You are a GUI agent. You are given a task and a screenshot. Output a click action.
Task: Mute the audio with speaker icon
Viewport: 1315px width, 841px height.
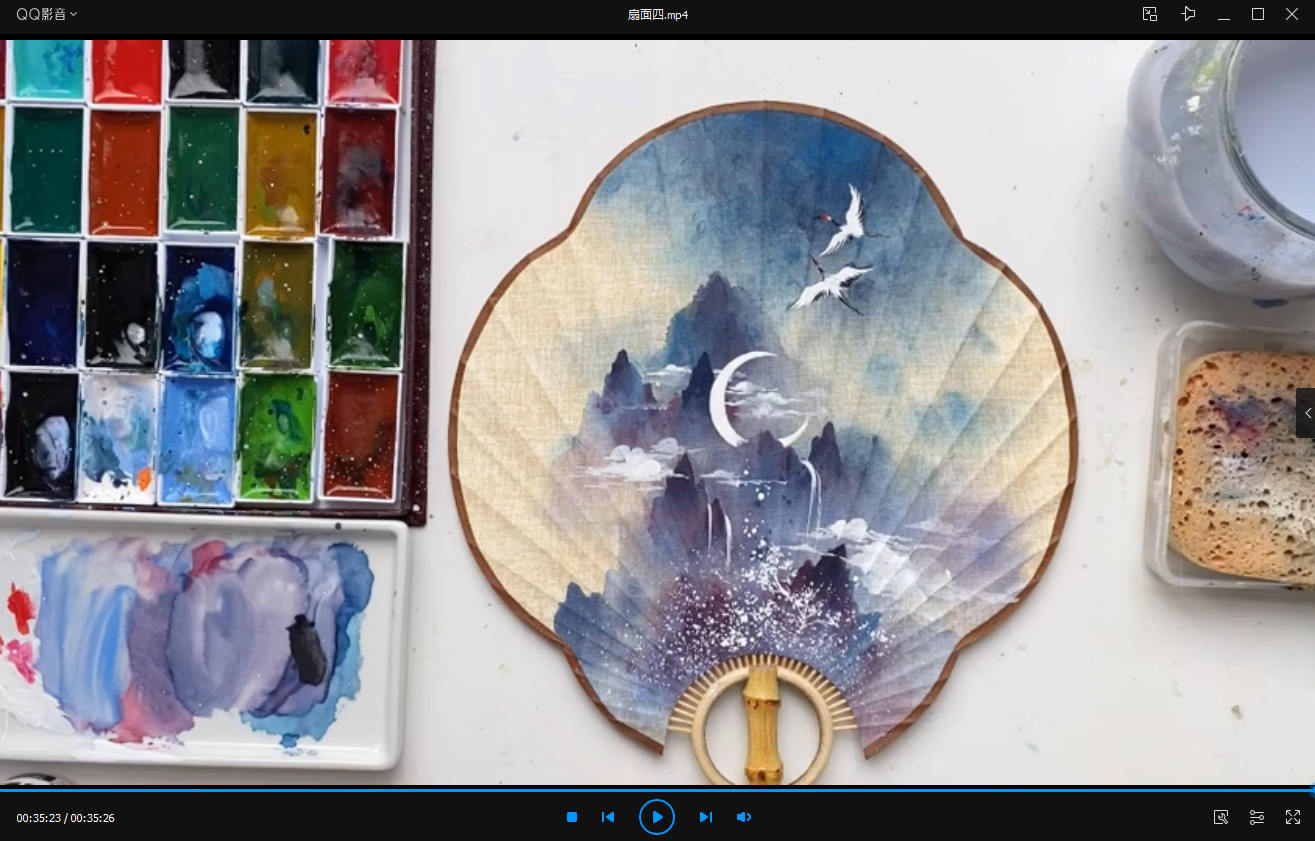click(743, 817)
